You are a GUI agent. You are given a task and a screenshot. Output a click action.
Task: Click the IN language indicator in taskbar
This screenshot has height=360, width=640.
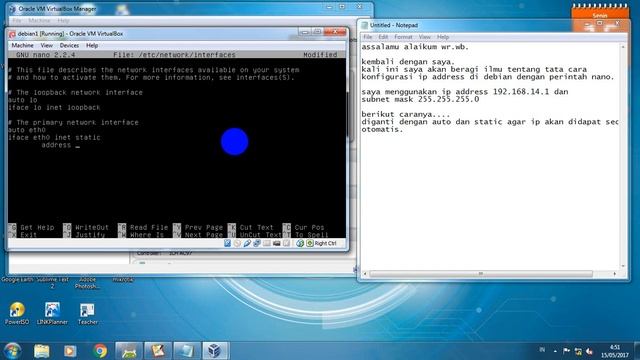point(542,350)
